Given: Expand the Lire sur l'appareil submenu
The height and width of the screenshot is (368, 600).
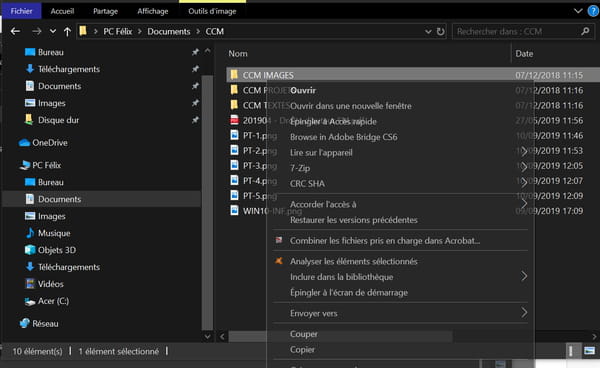Looking at the screenshot, I should (x=524, y=152).
